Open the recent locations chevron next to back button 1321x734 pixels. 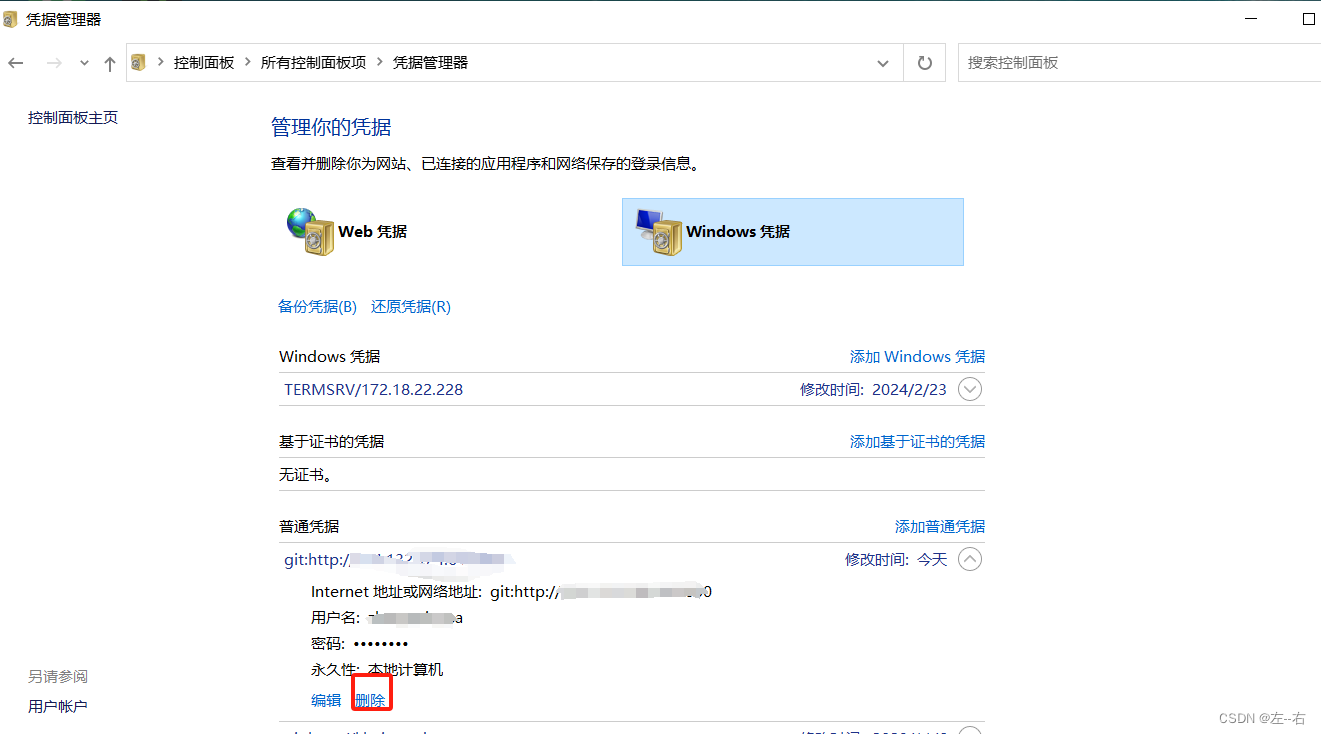click(84, 62)
